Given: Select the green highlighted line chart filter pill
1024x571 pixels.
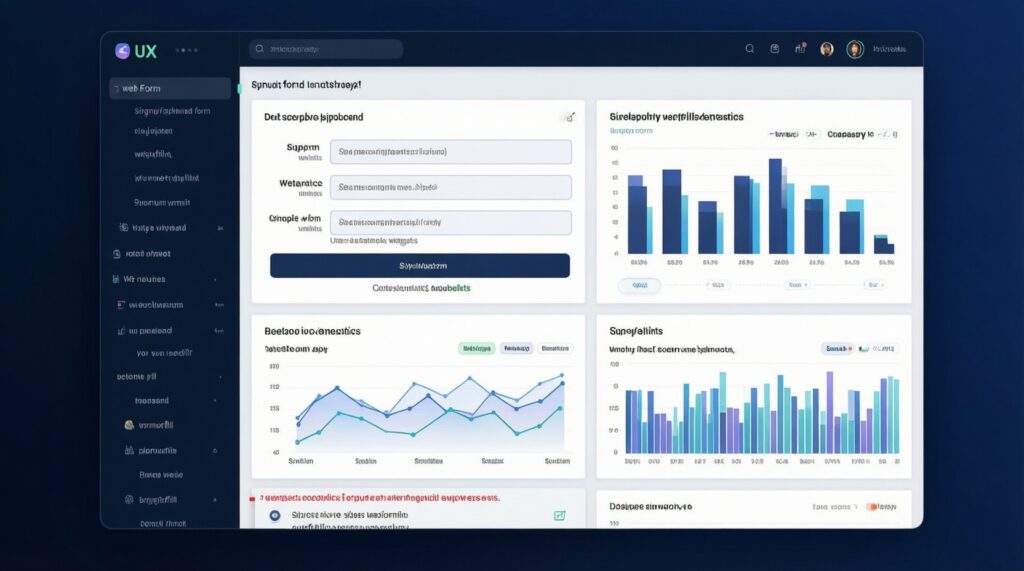Looking at the screenshot, I should click(477, 348).
